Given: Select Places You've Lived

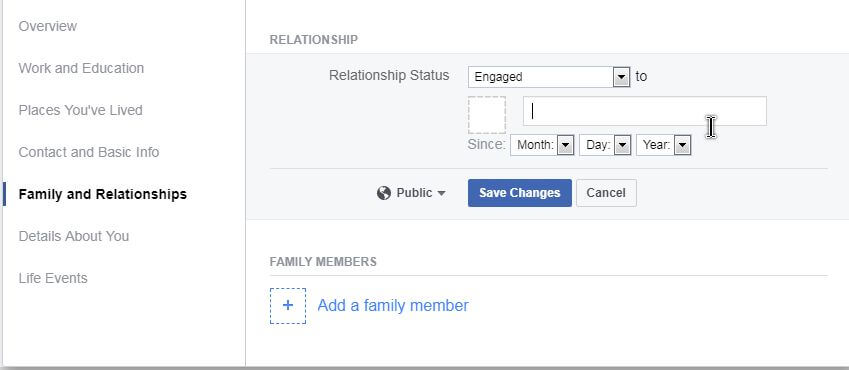Looking at the screenshot, I should pyautogui.click(x=81, y=110).
